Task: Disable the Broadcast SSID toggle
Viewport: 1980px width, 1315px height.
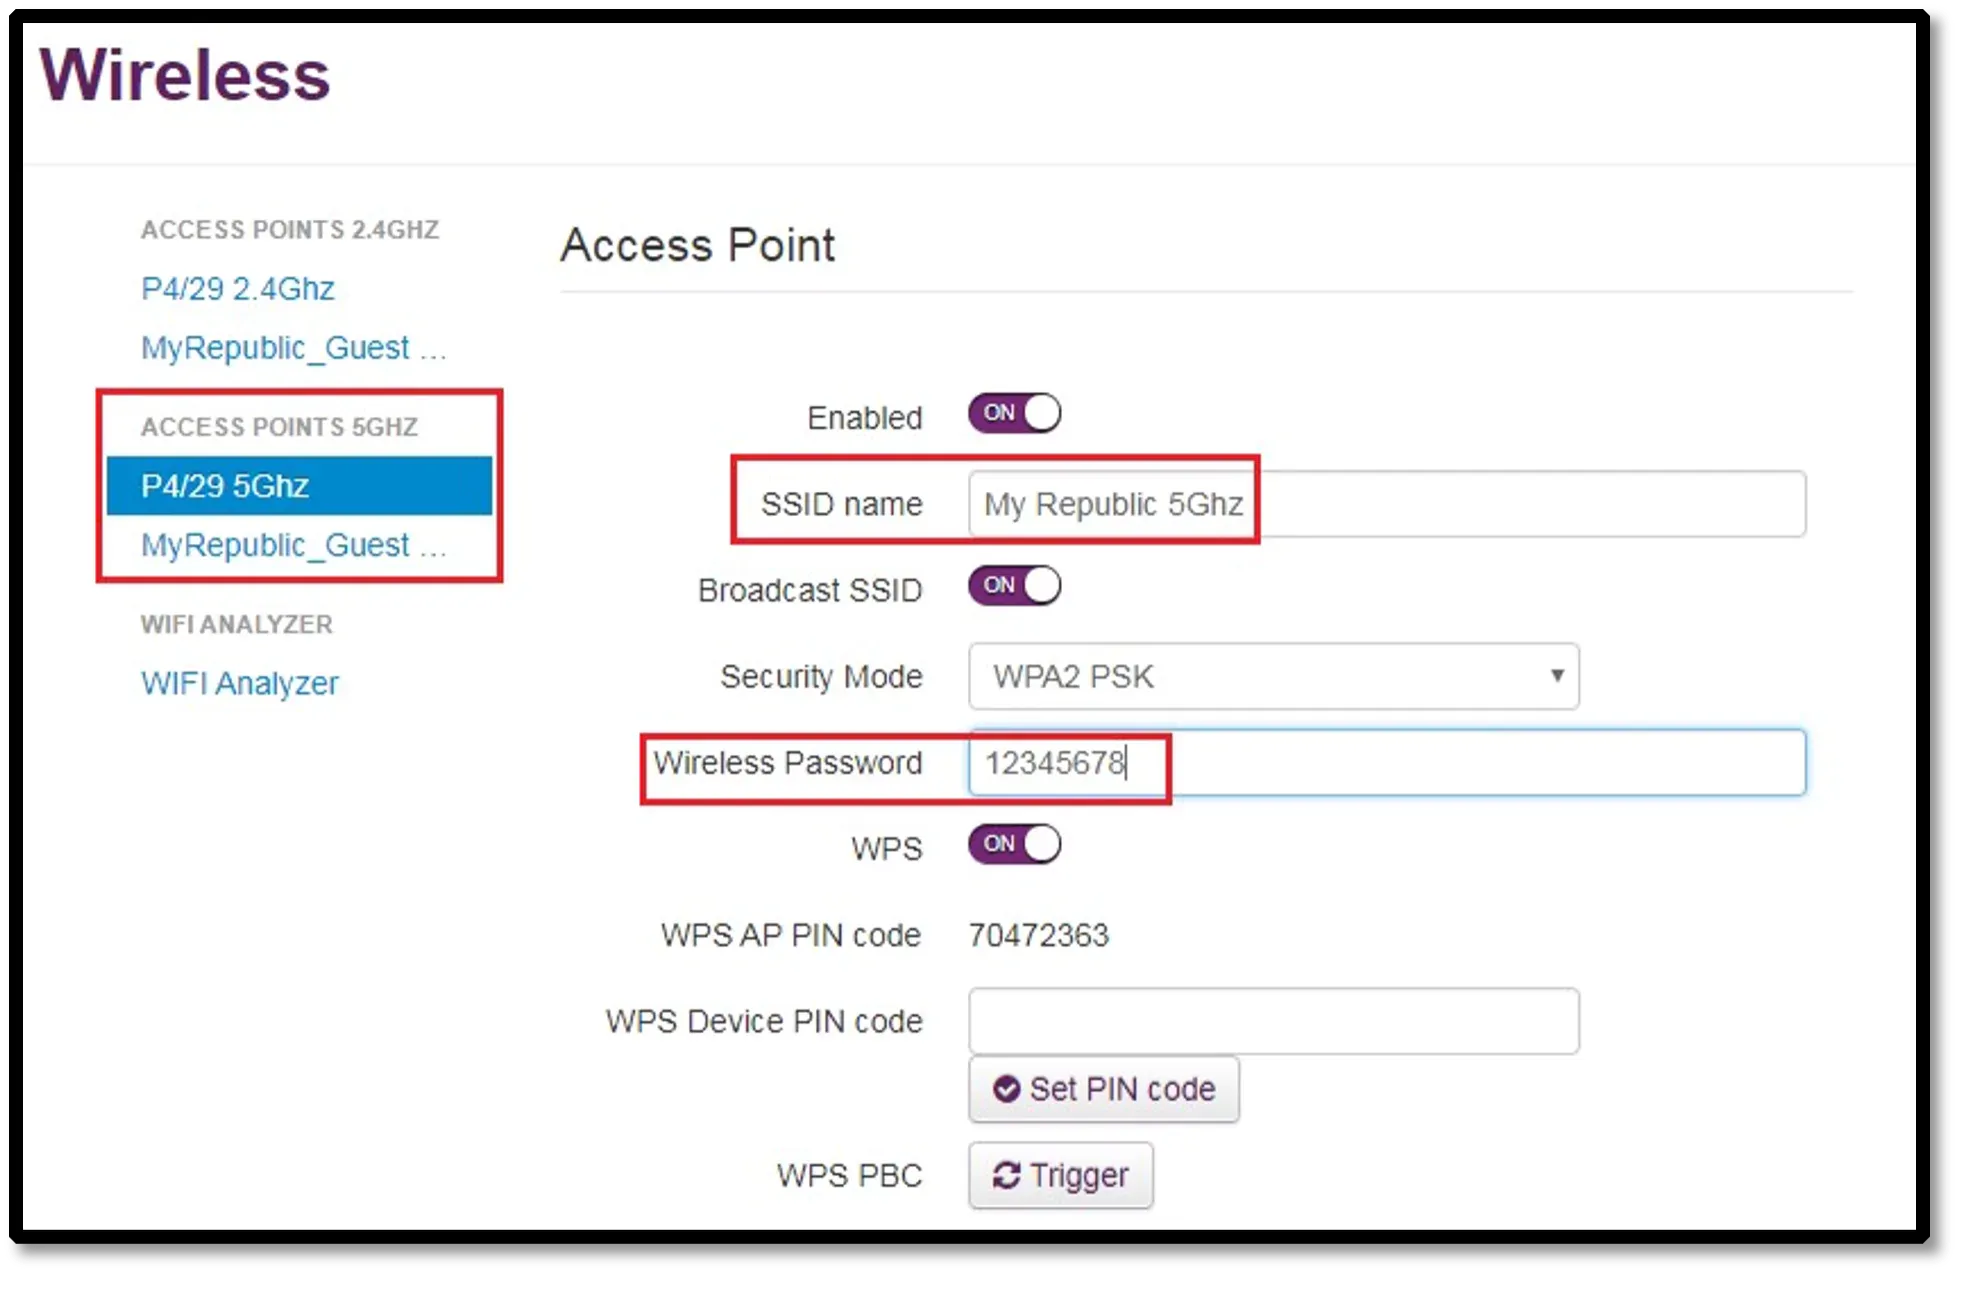Action: 1014,586
